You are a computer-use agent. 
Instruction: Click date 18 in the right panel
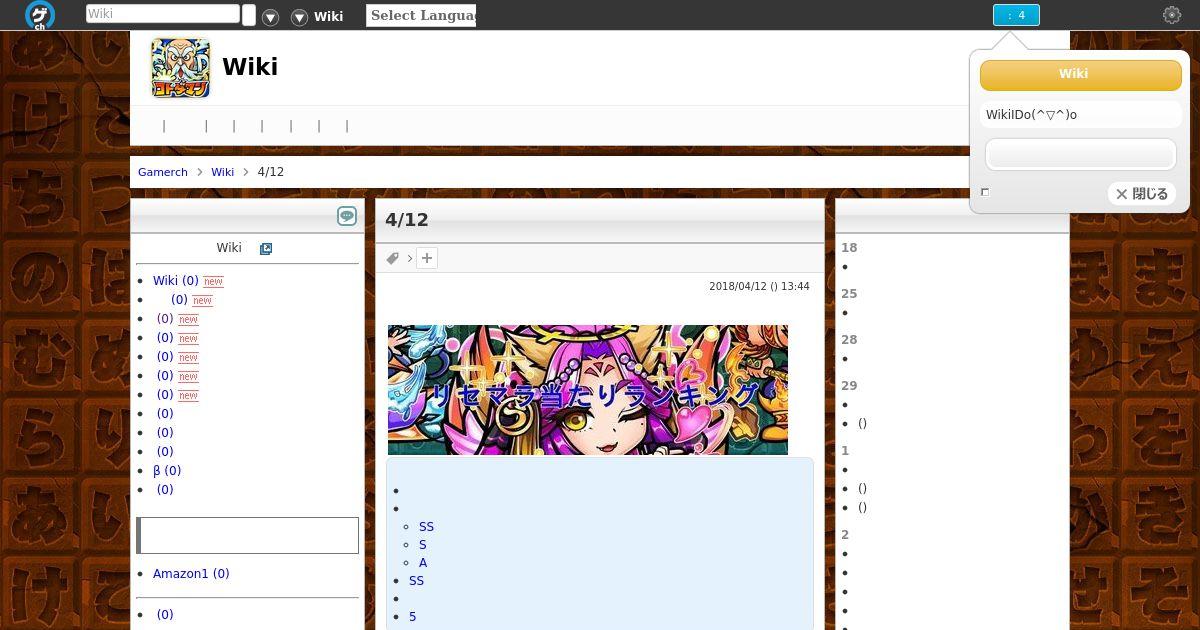[849, 248]
